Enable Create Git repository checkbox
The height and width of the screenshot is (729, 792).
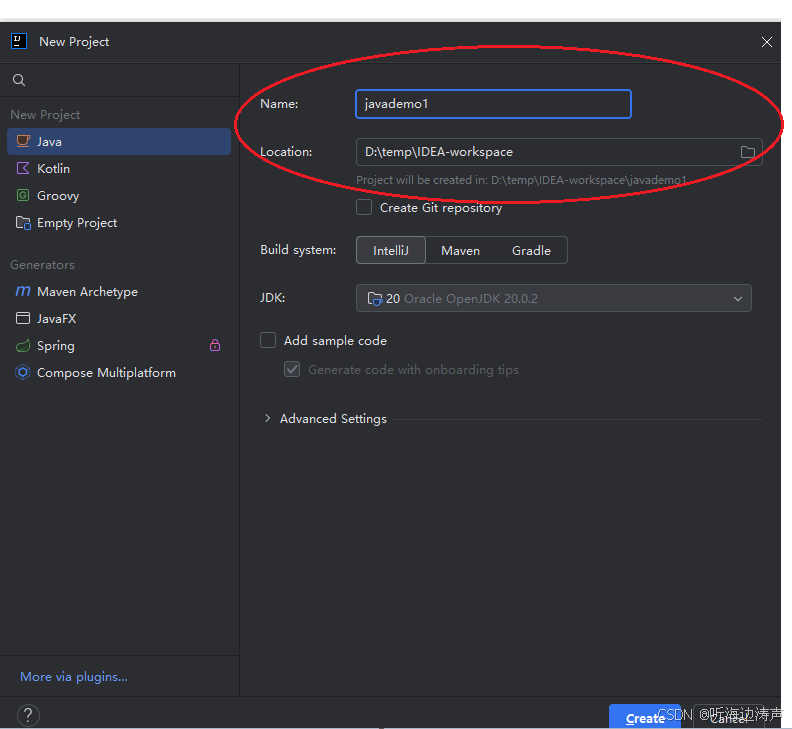pyautogui.click(x=364, y=208)
